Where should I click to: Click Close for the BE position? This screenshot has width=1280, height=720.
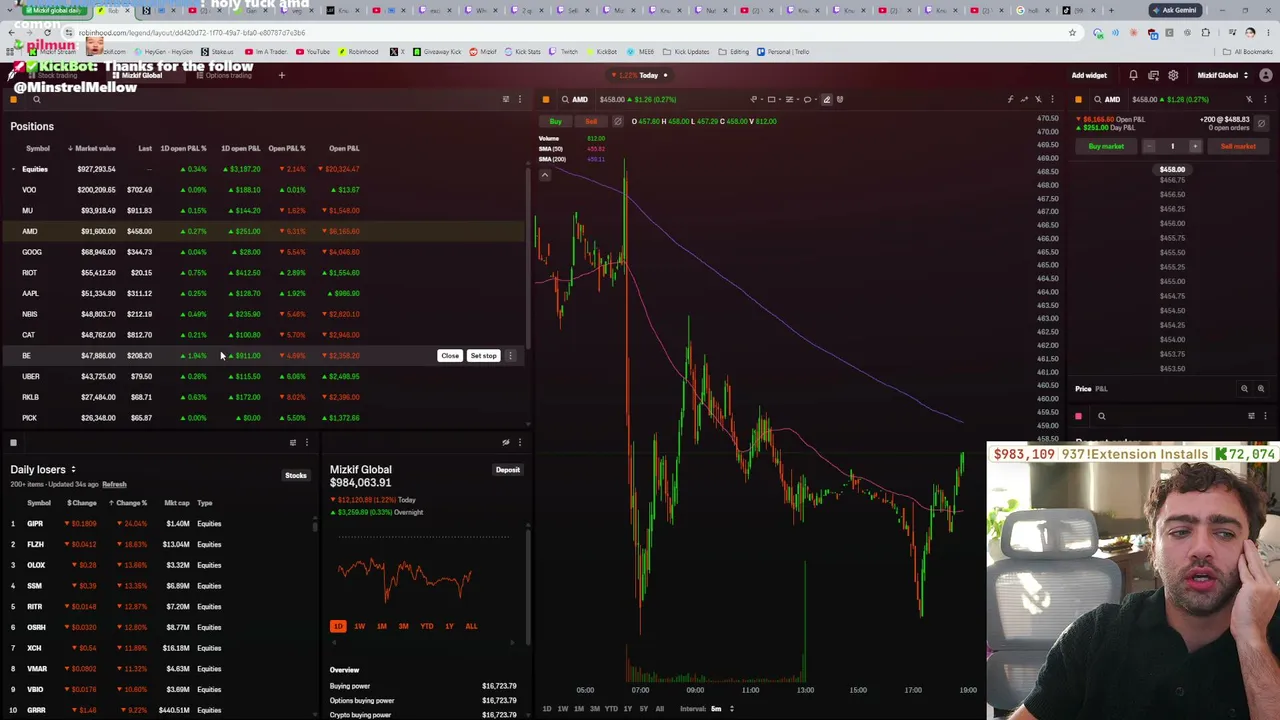click(450, 356)
